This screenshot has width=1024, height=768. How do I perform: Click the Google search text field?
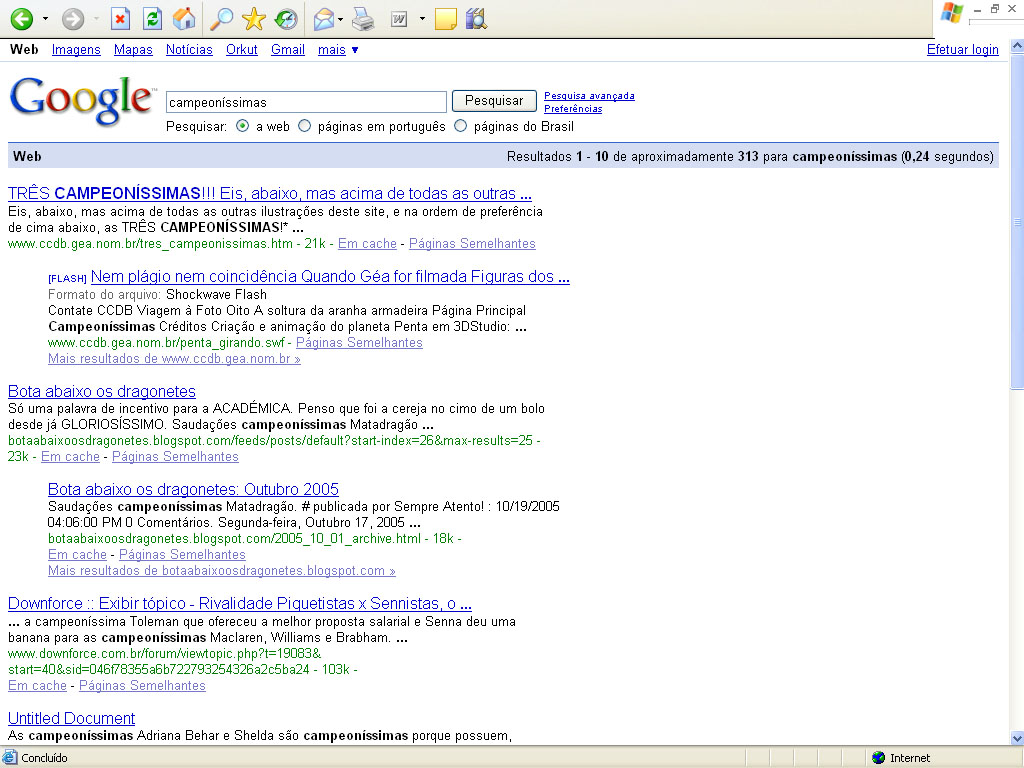305,102
